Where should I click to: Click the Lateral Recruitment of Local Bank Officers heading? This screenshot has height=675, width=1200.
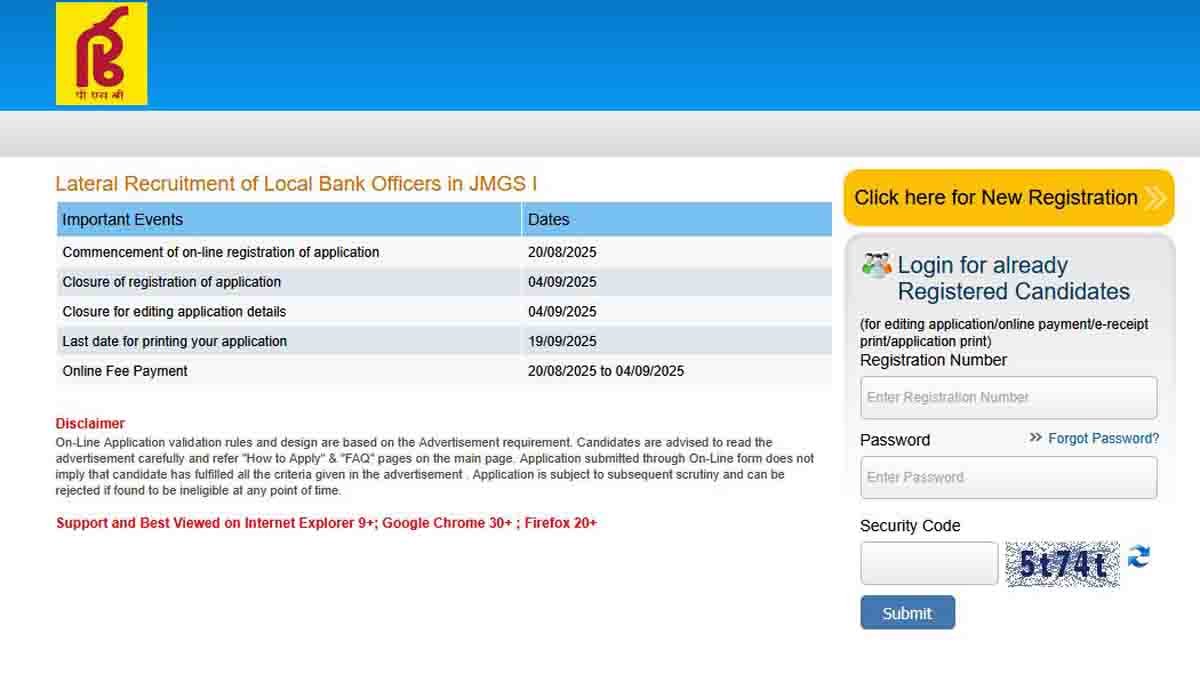click(x=296, y=184)
